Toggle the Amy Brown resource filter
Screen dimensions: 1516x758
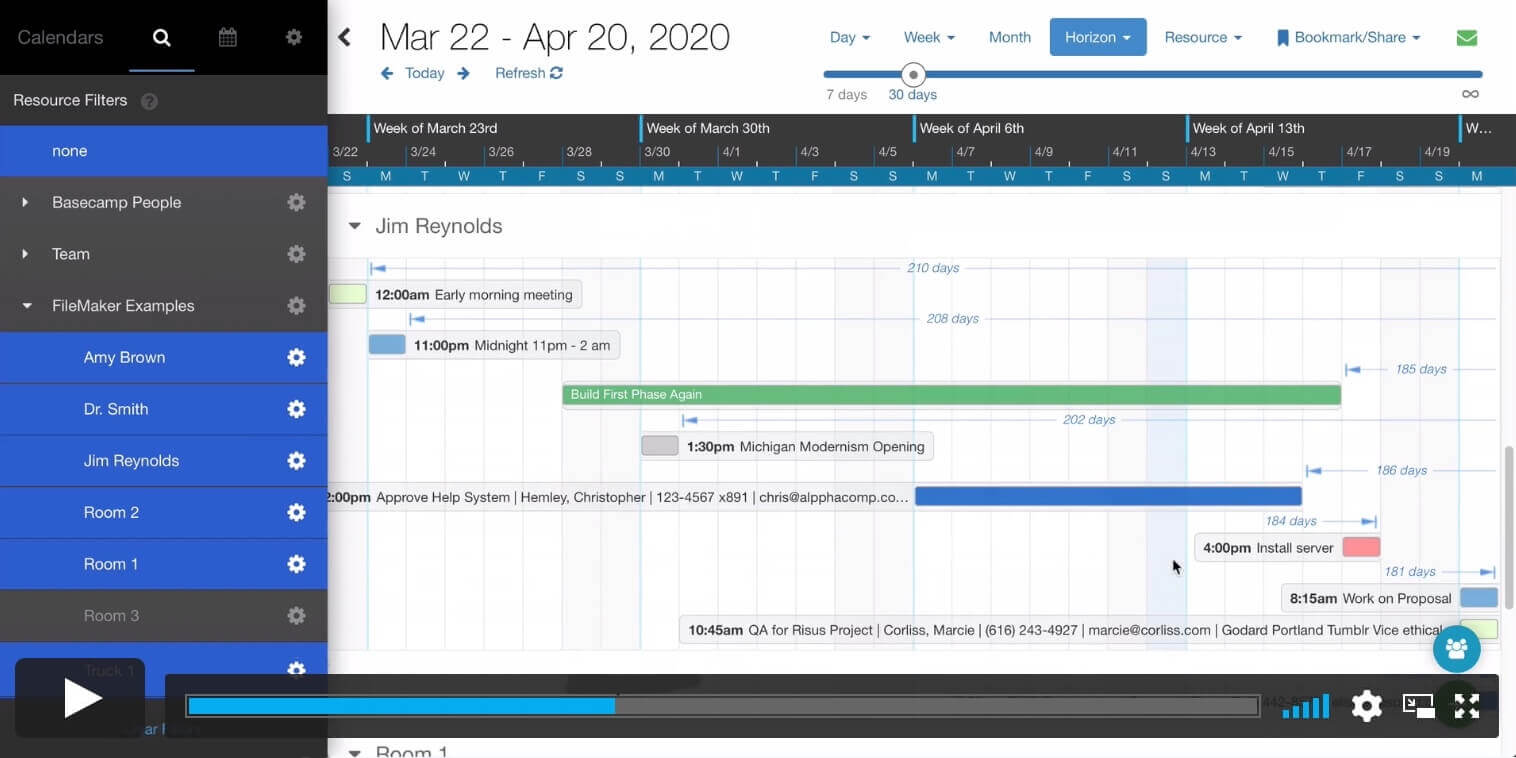point(124,357)
